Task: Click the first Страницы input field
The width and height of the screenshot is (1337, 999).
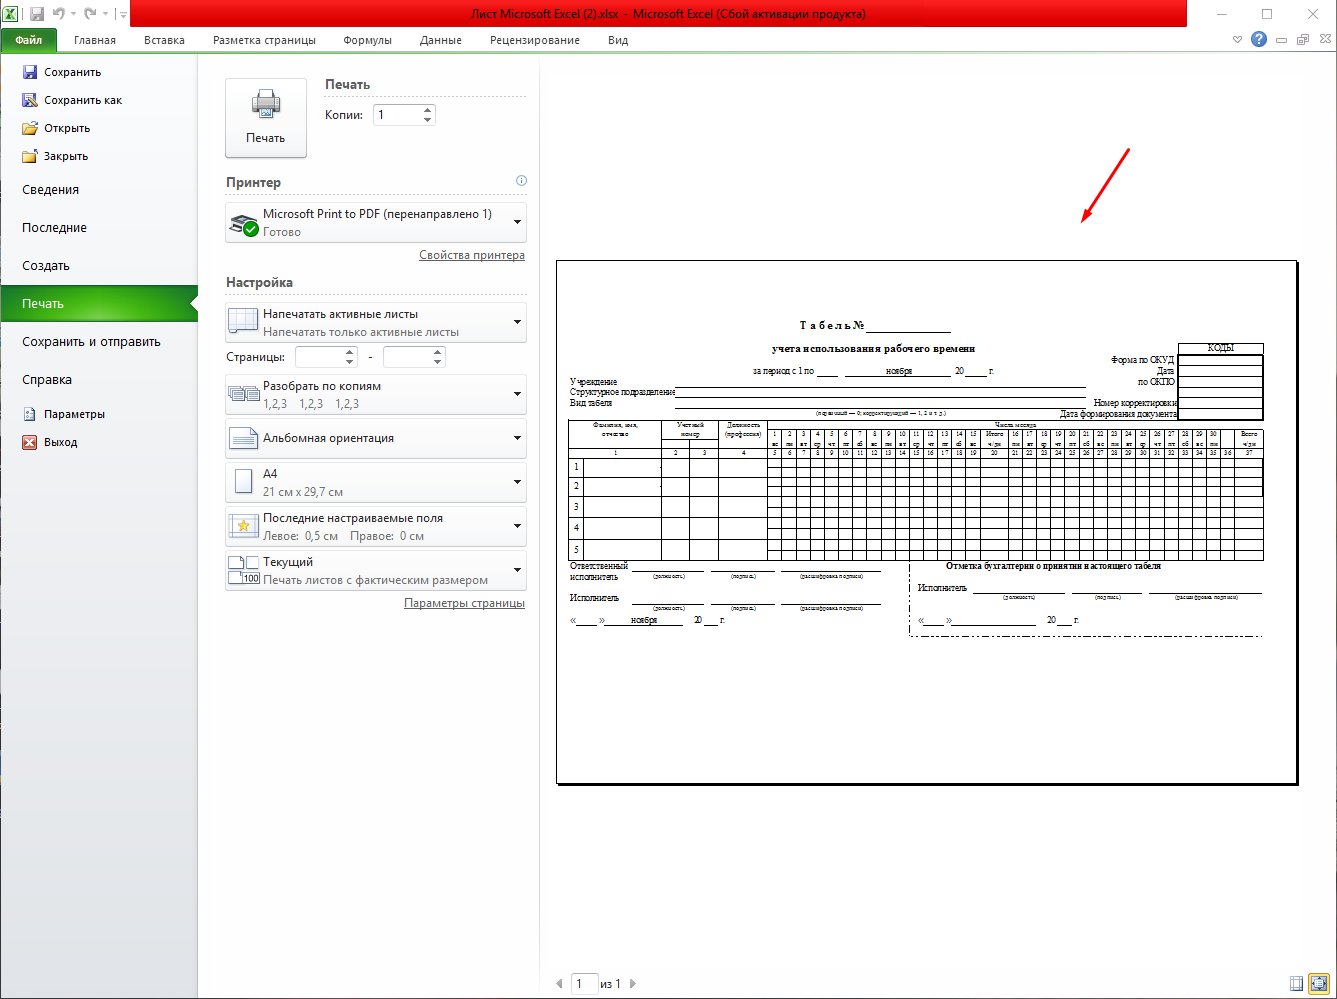Action: click(320, 357)
